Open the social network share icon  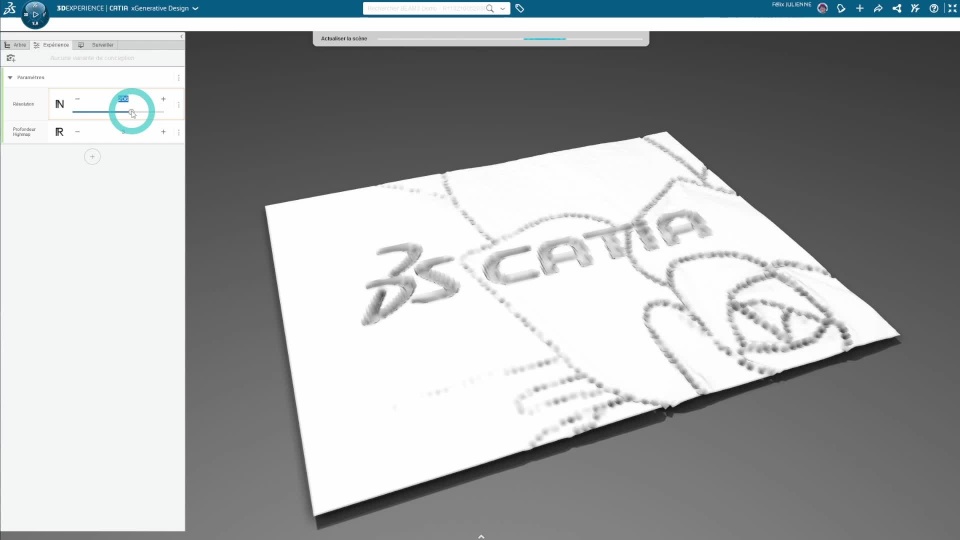tap(896, 9)
